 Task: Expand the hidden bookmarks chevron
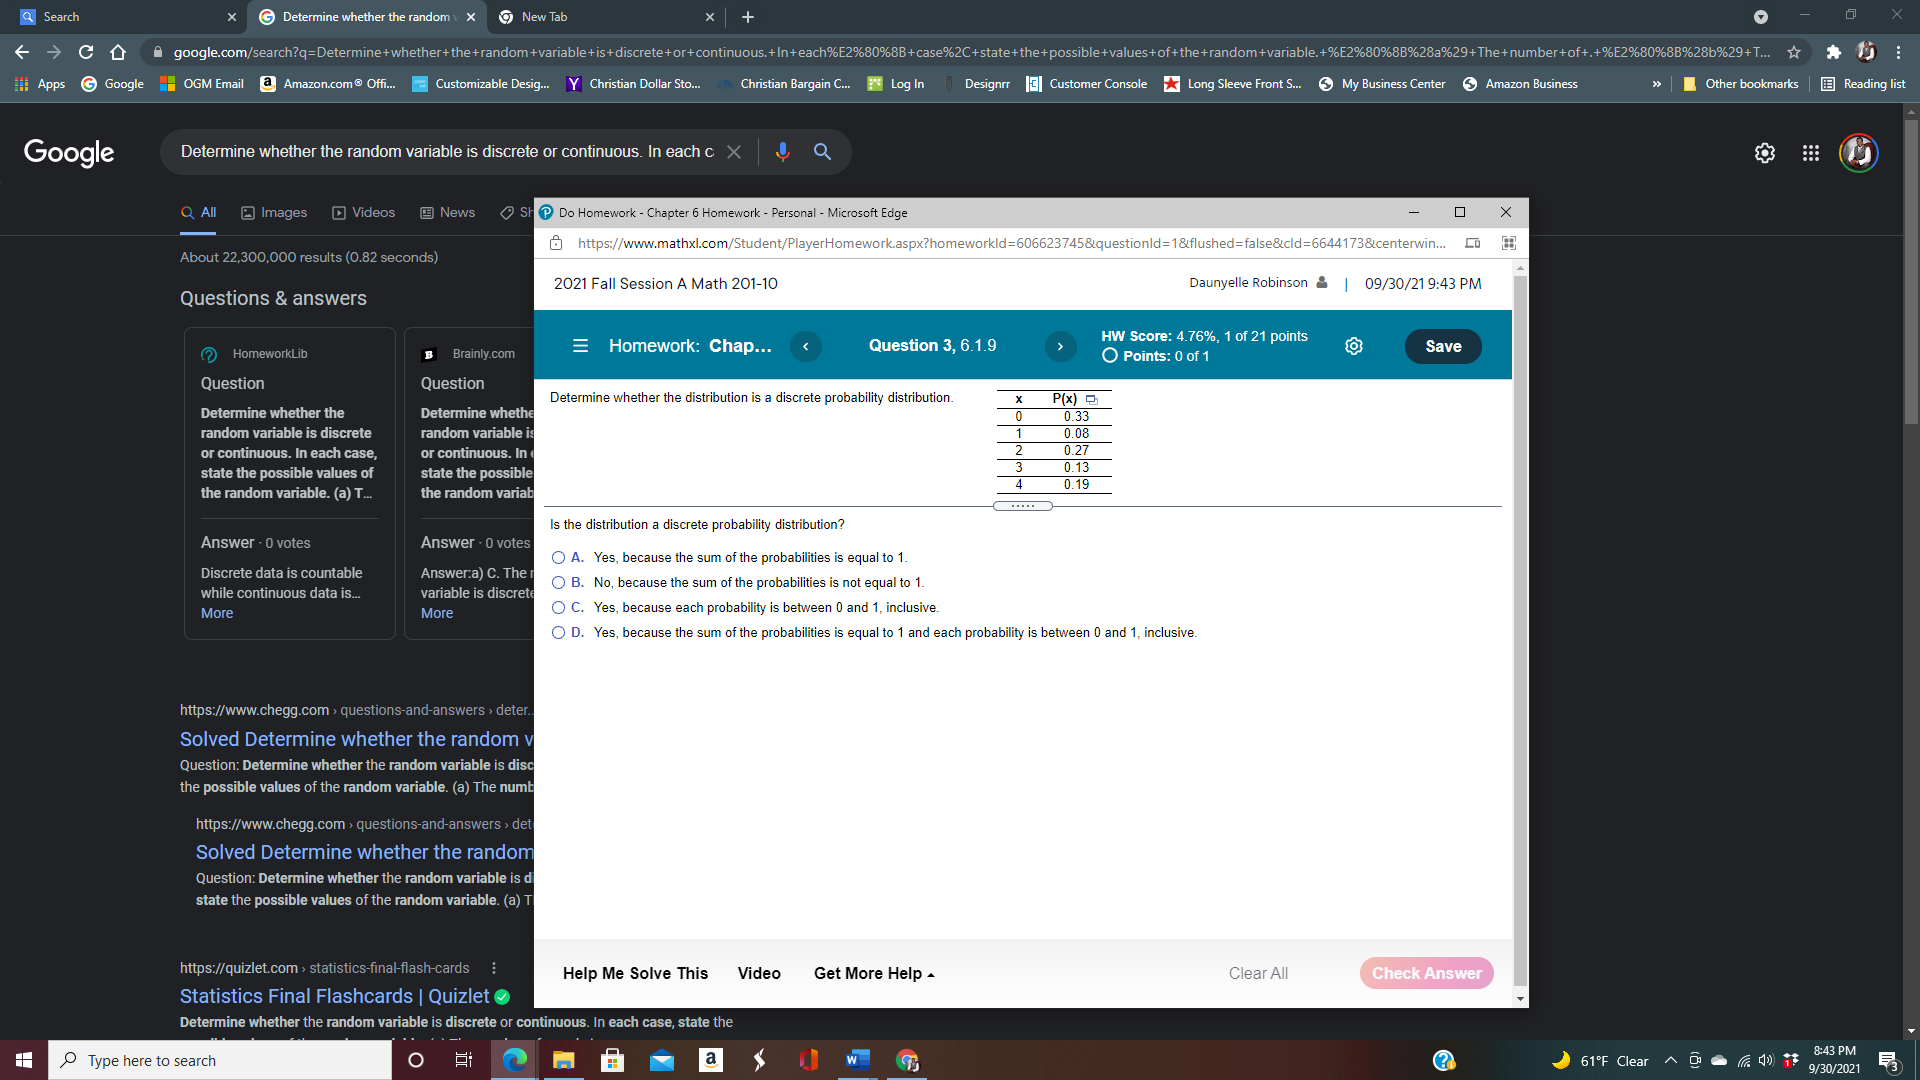tap(1658, 84)
